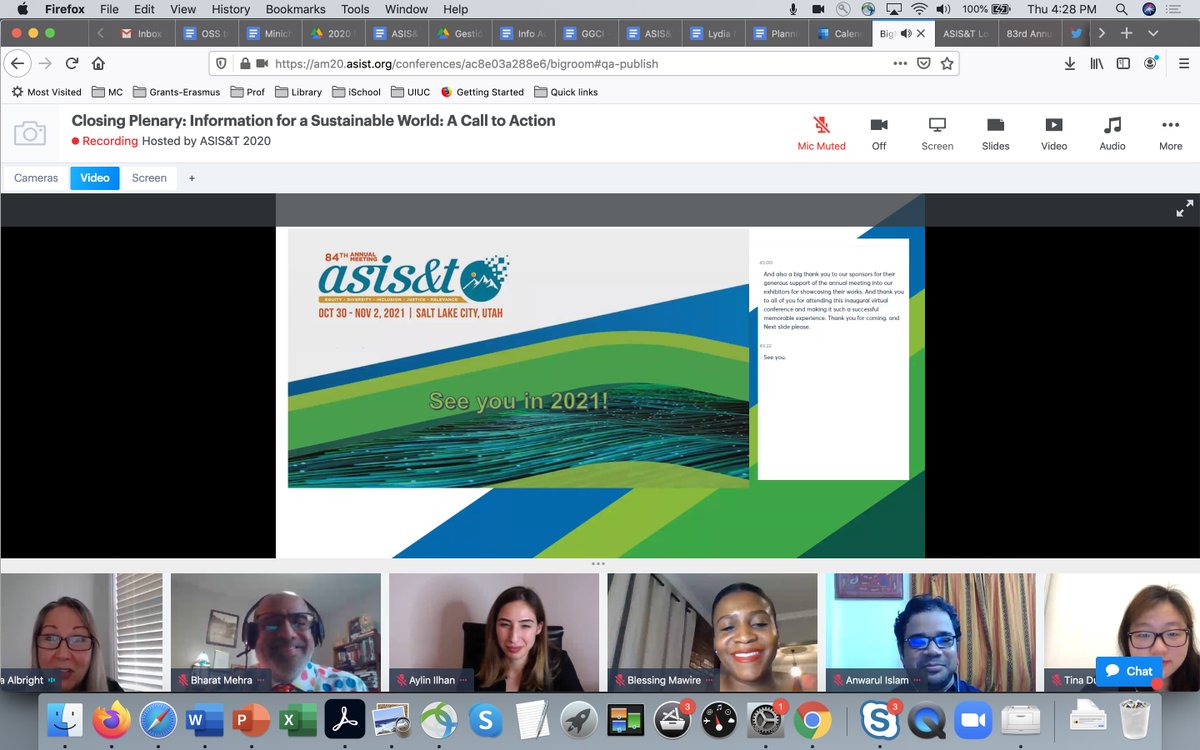The image size is (1200, 750).
Task: Open Spotlight search in menu bar
Action: tap(1122, 9)
